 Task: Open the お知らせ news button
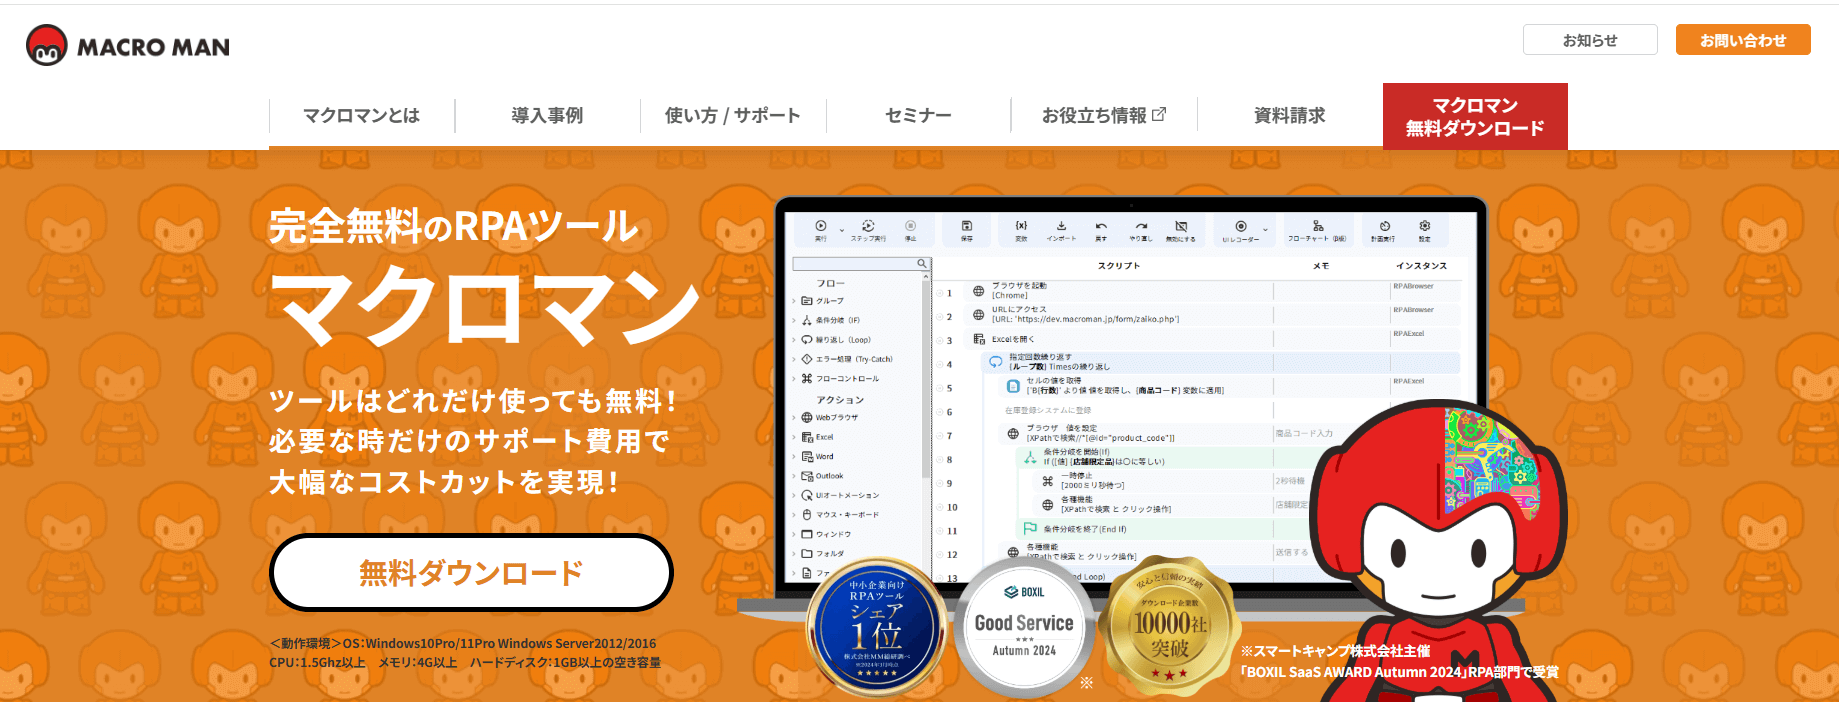[x=1590, y=40]
